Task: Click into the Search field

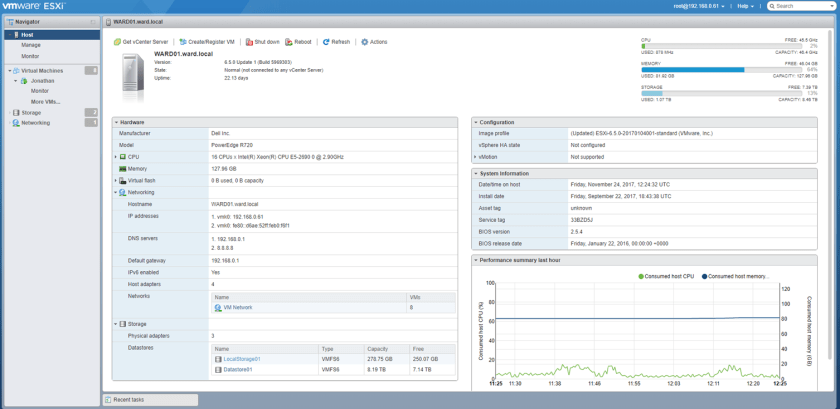Action: (801, 6)
